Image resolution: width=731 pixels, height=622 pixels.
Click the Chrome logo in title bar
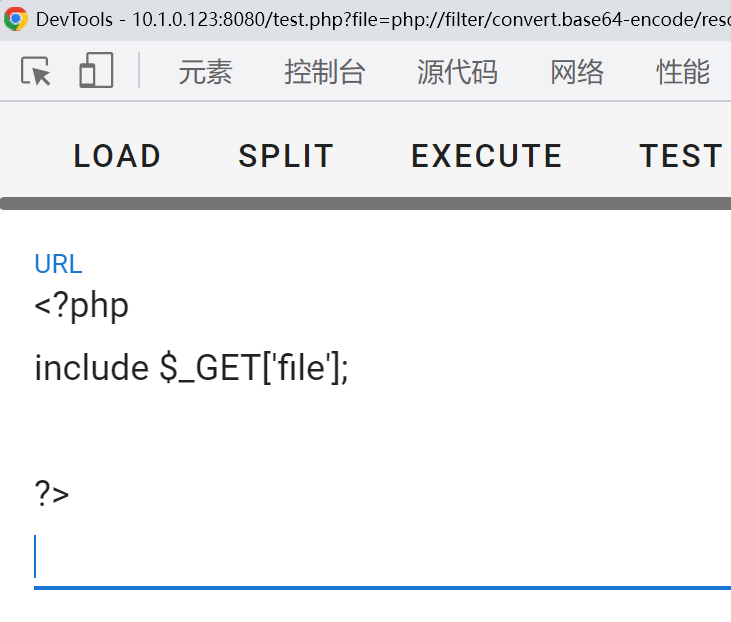tap(15, 19)
